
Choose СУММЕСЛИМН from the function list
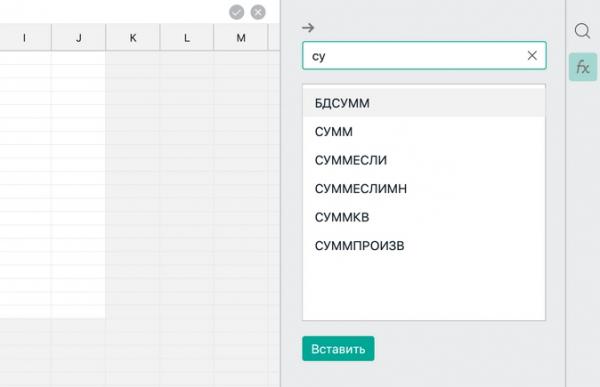(424, 188)
